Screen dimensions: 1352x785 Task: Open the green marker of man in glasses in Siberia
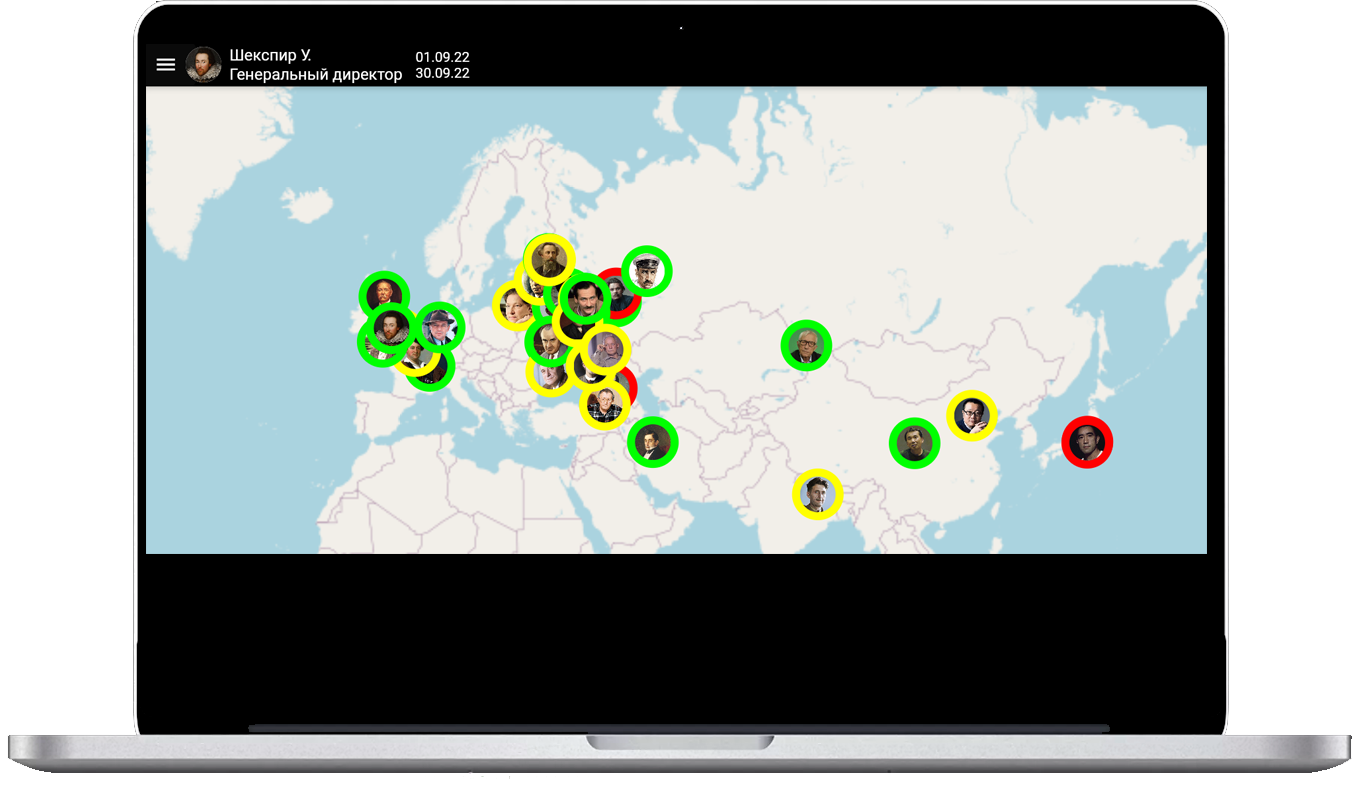(806, 346)
